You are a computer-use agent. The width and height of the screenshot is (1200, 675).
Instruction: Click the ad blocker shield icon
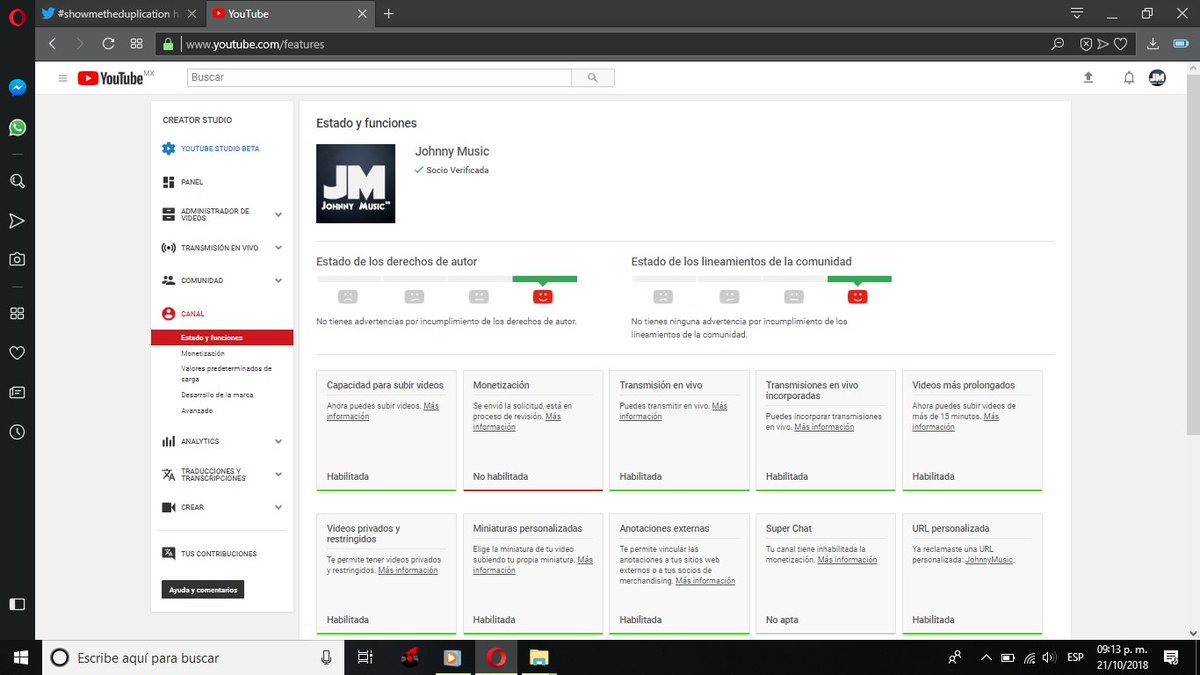click(x=1086, y=44)
